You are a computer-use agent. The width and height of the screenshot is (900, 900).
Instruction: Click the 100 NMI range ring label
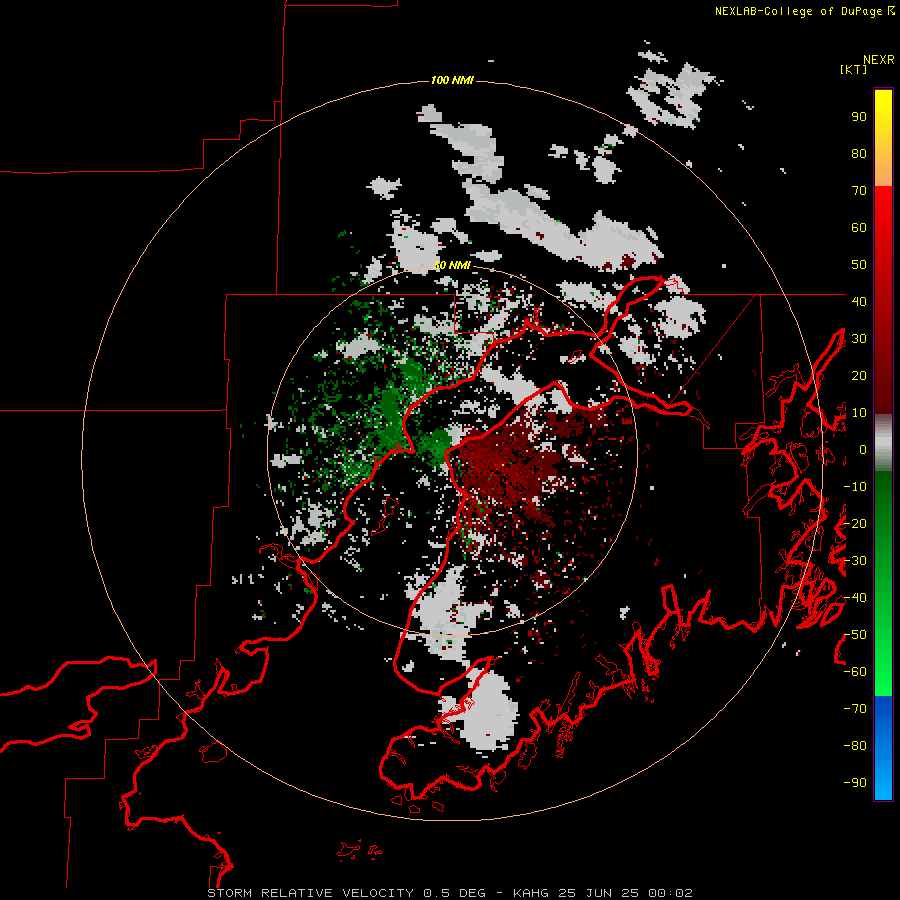[x=452, y=80]
